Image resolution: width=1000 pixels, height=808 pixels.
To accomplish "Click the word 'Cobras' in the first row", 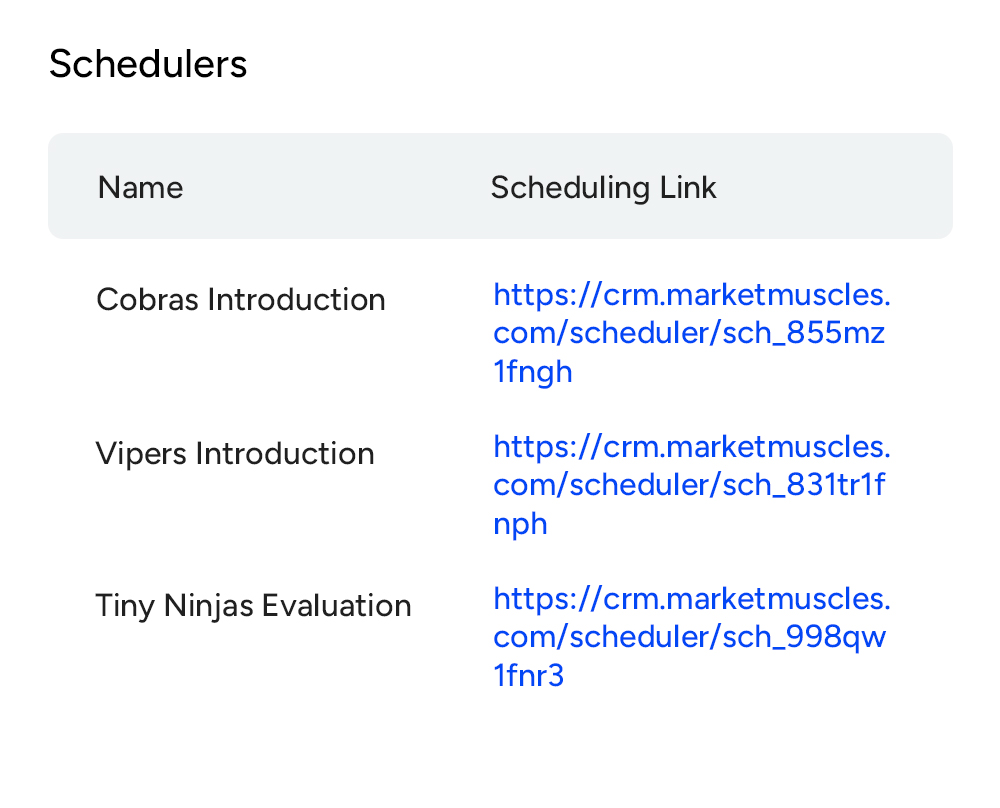I will [148, 300].
